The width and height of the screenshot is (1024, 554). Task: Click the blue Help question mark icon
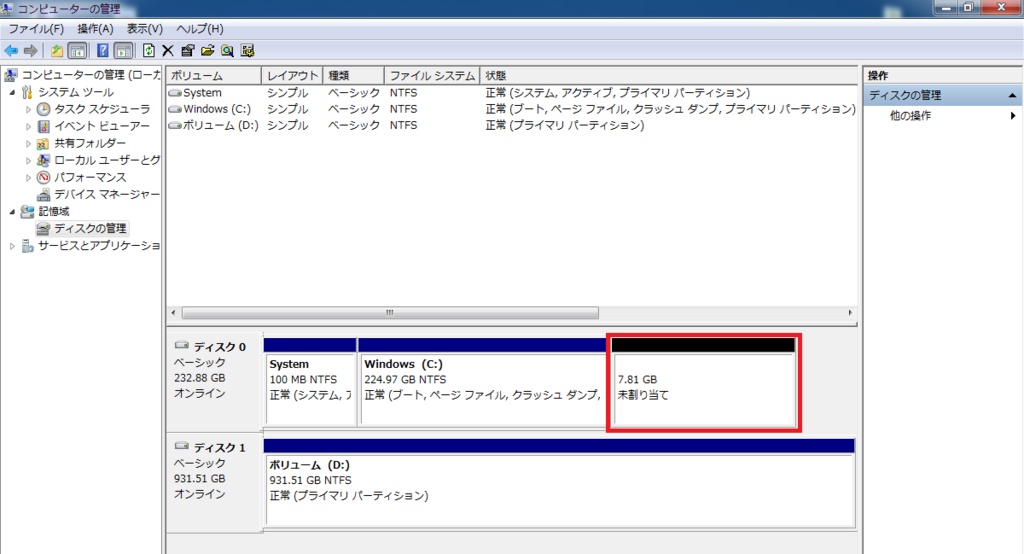(103, 50)
